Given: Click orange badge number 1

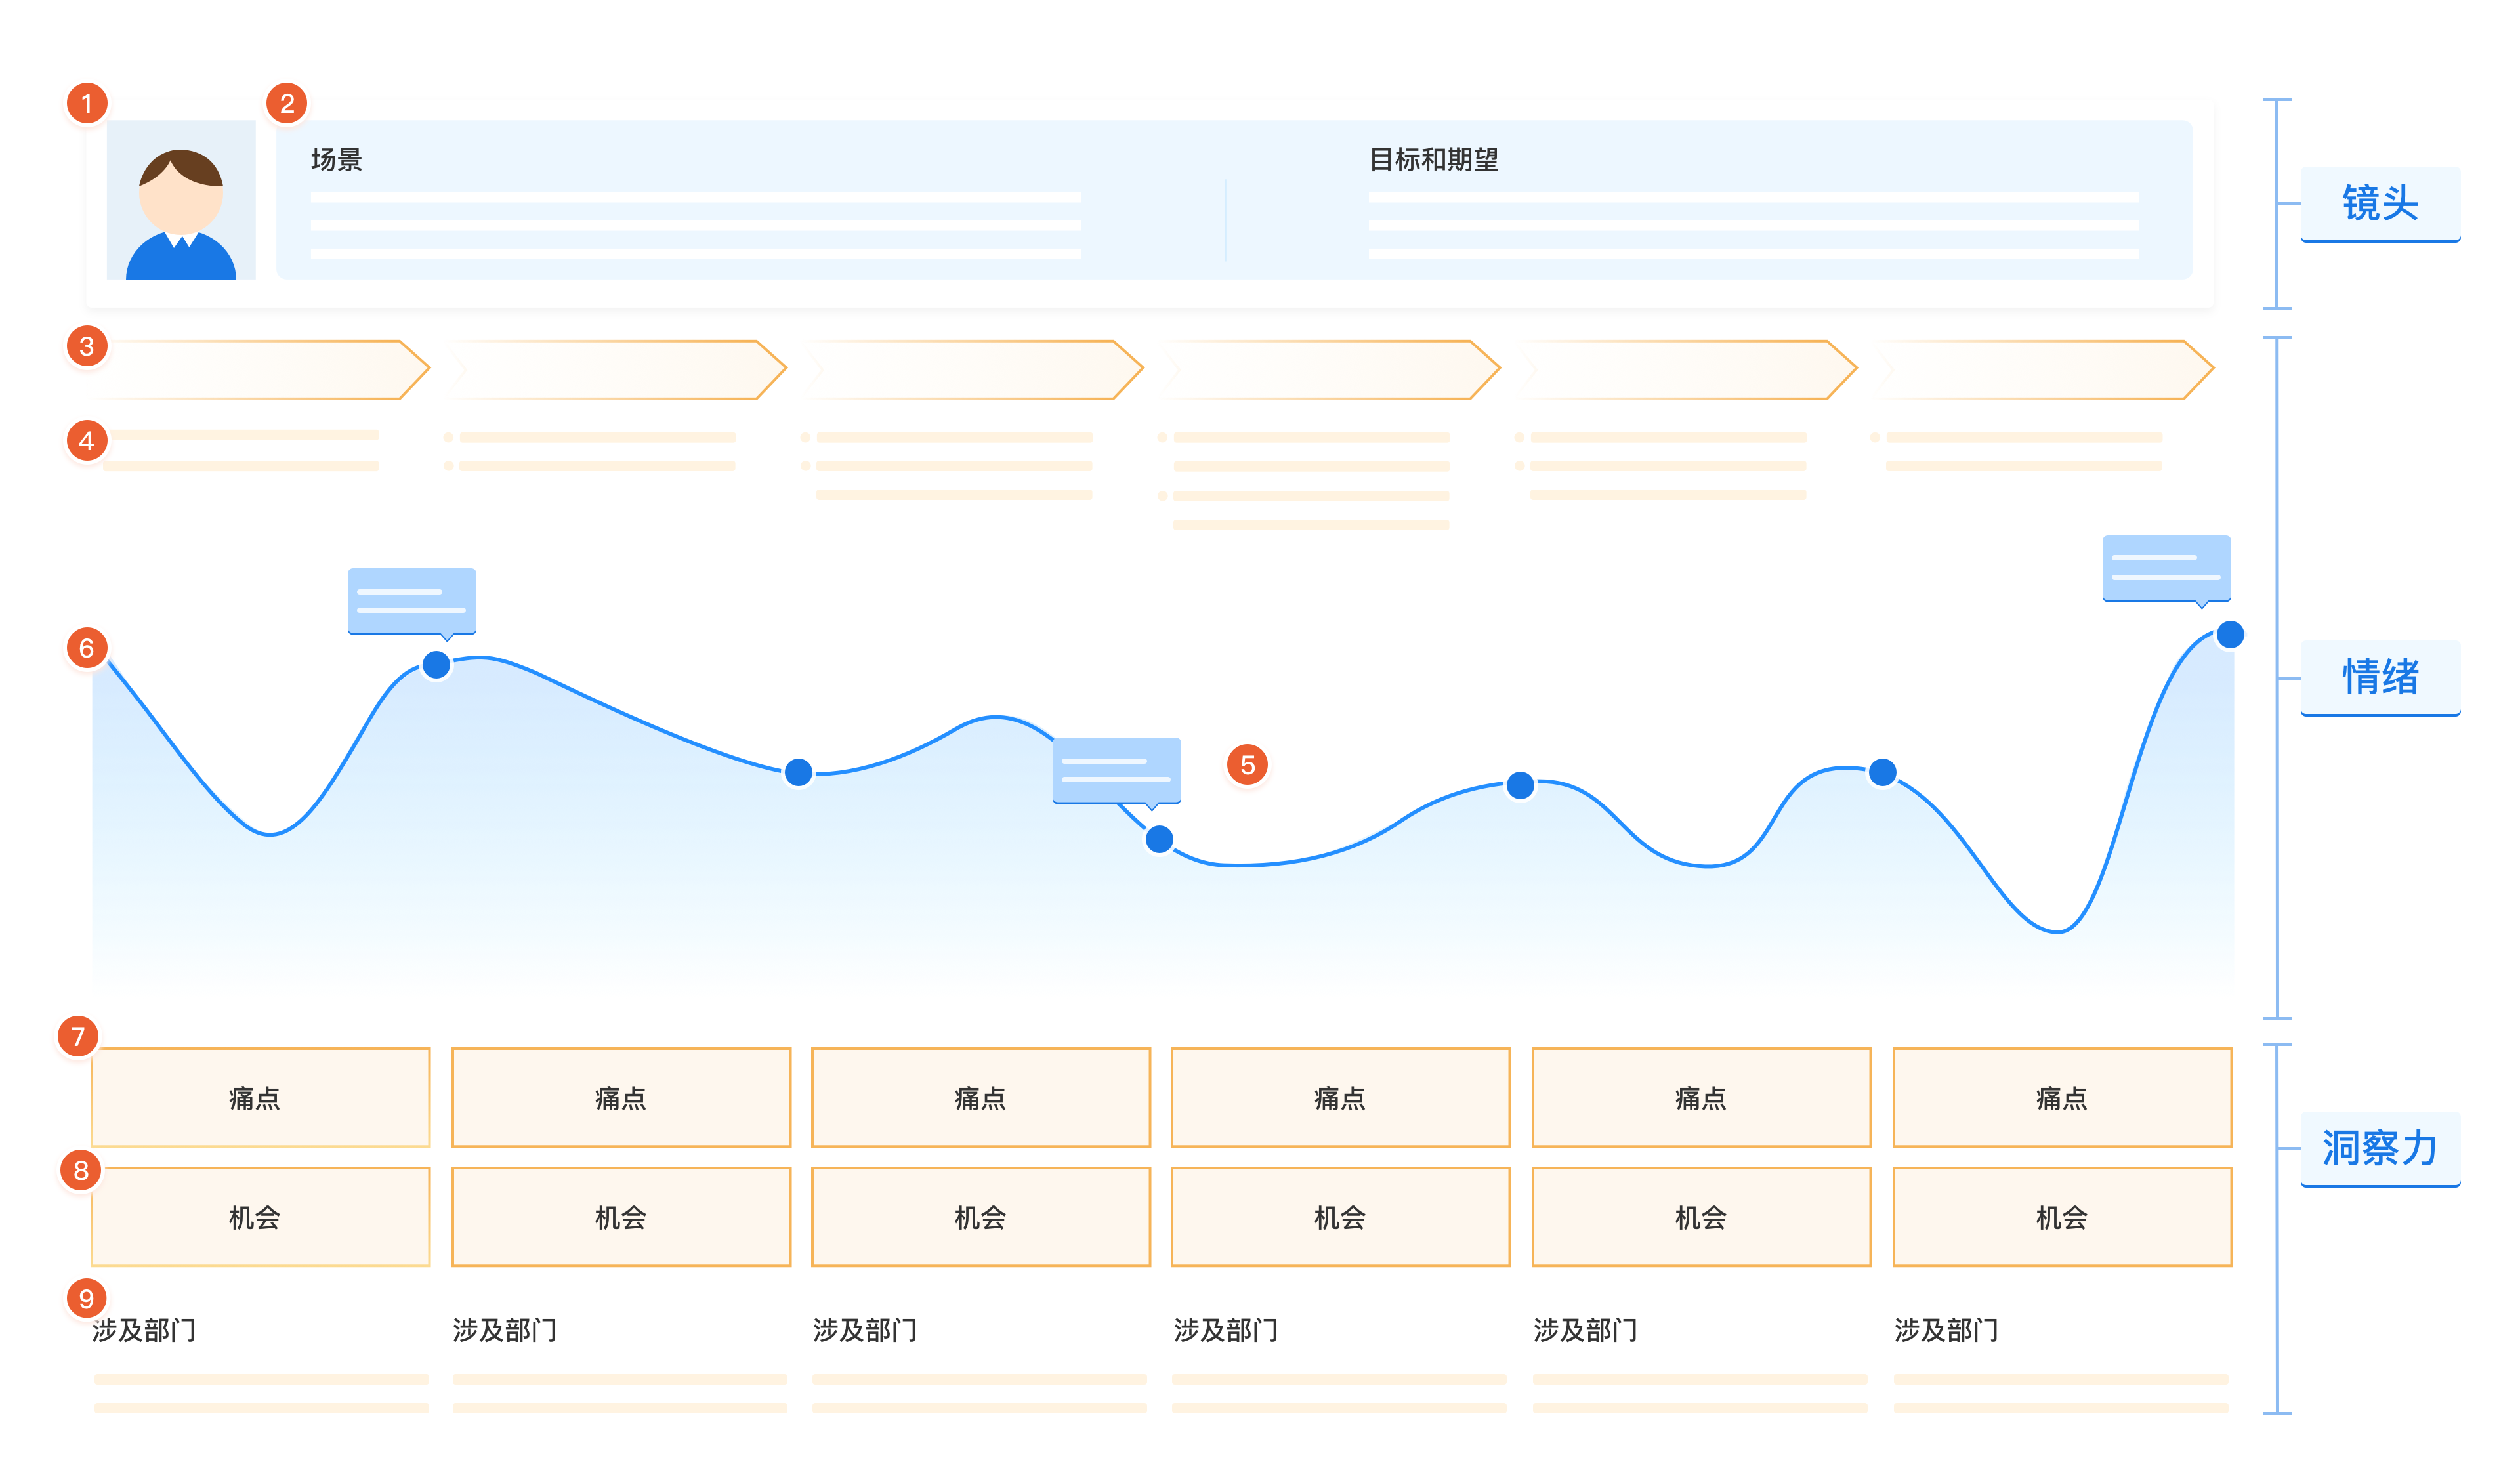Looking at the screenshot, I should 87,103.
